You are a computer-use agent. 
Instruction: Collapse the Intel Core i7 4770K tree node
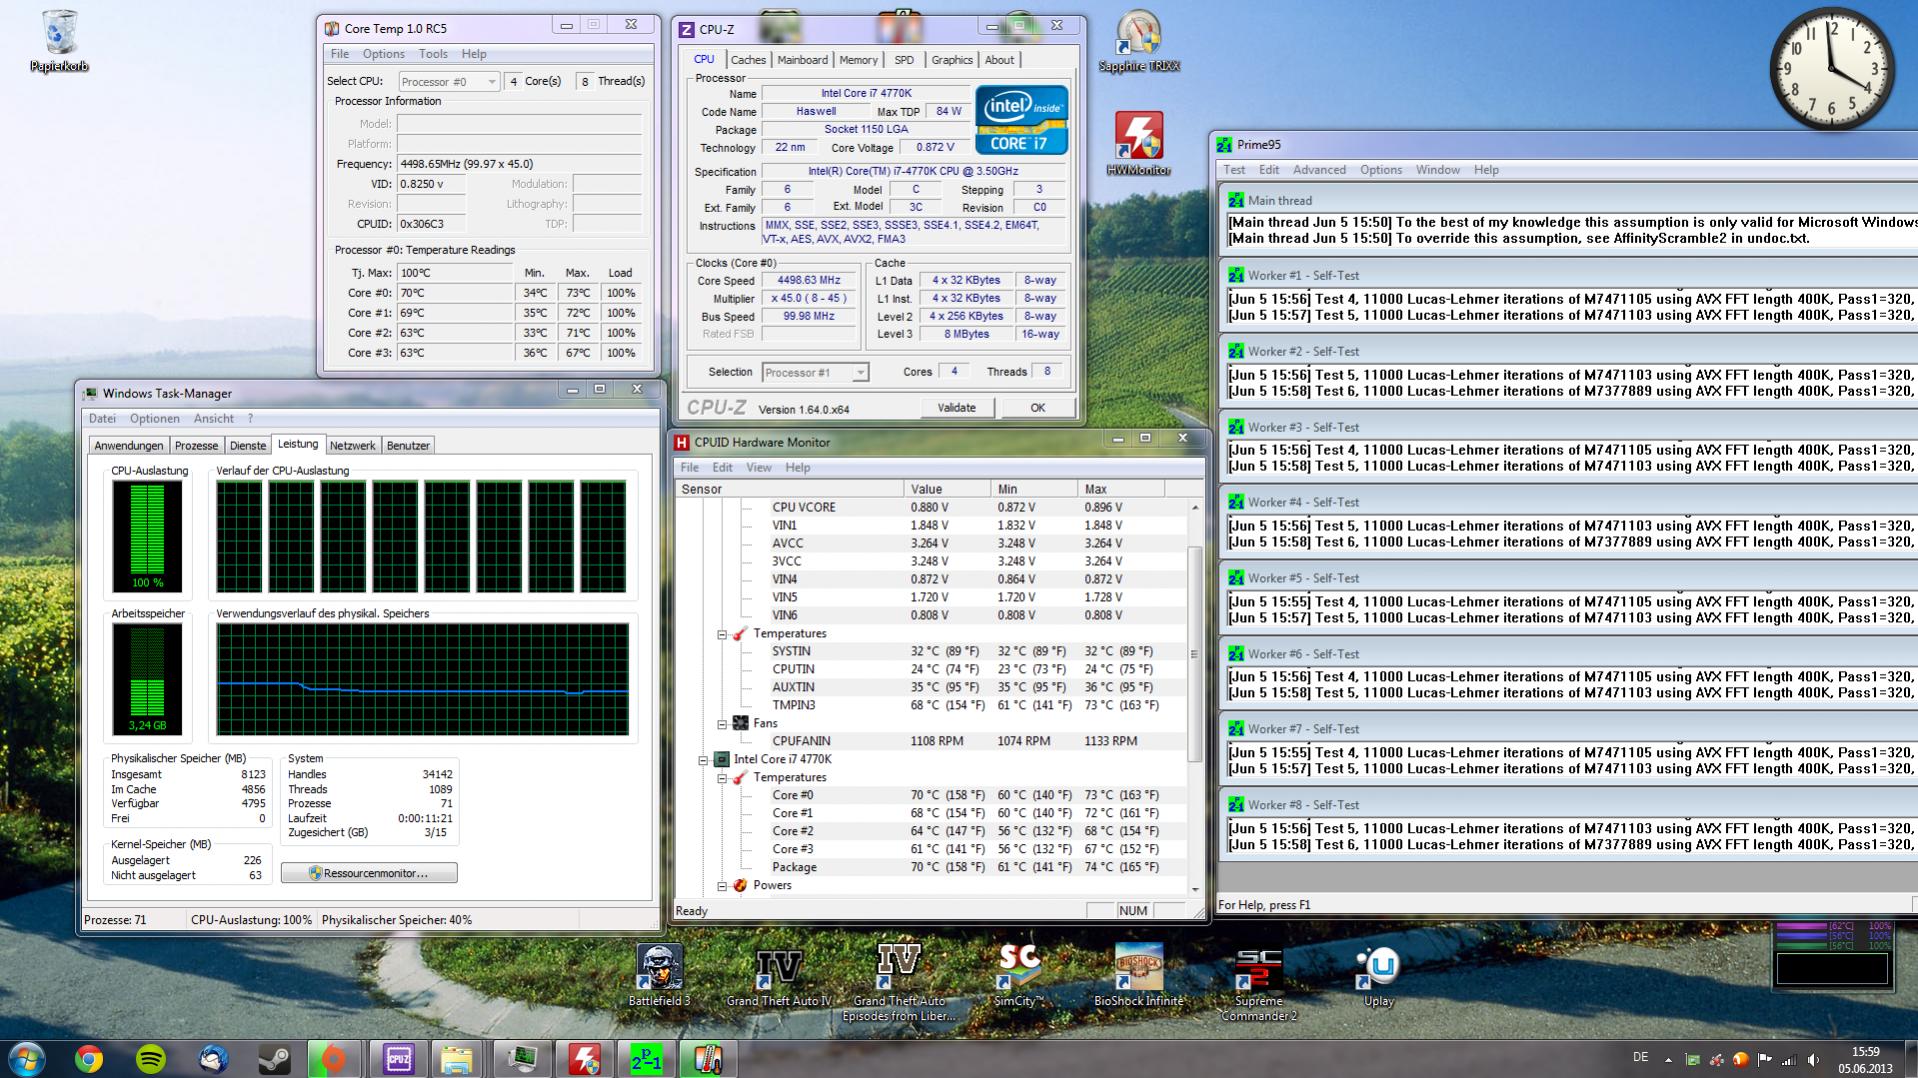pos(703,760)
